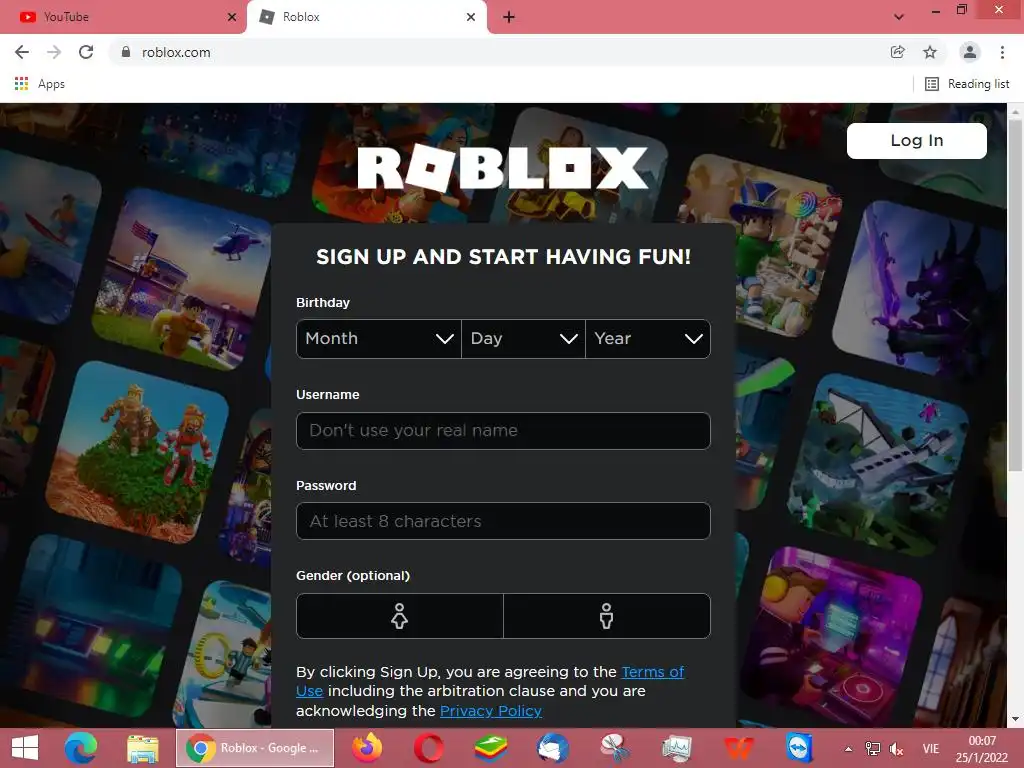Open the Privacy Policy link
This screenshot has height=768, width=1024.
tap(491, 711)
